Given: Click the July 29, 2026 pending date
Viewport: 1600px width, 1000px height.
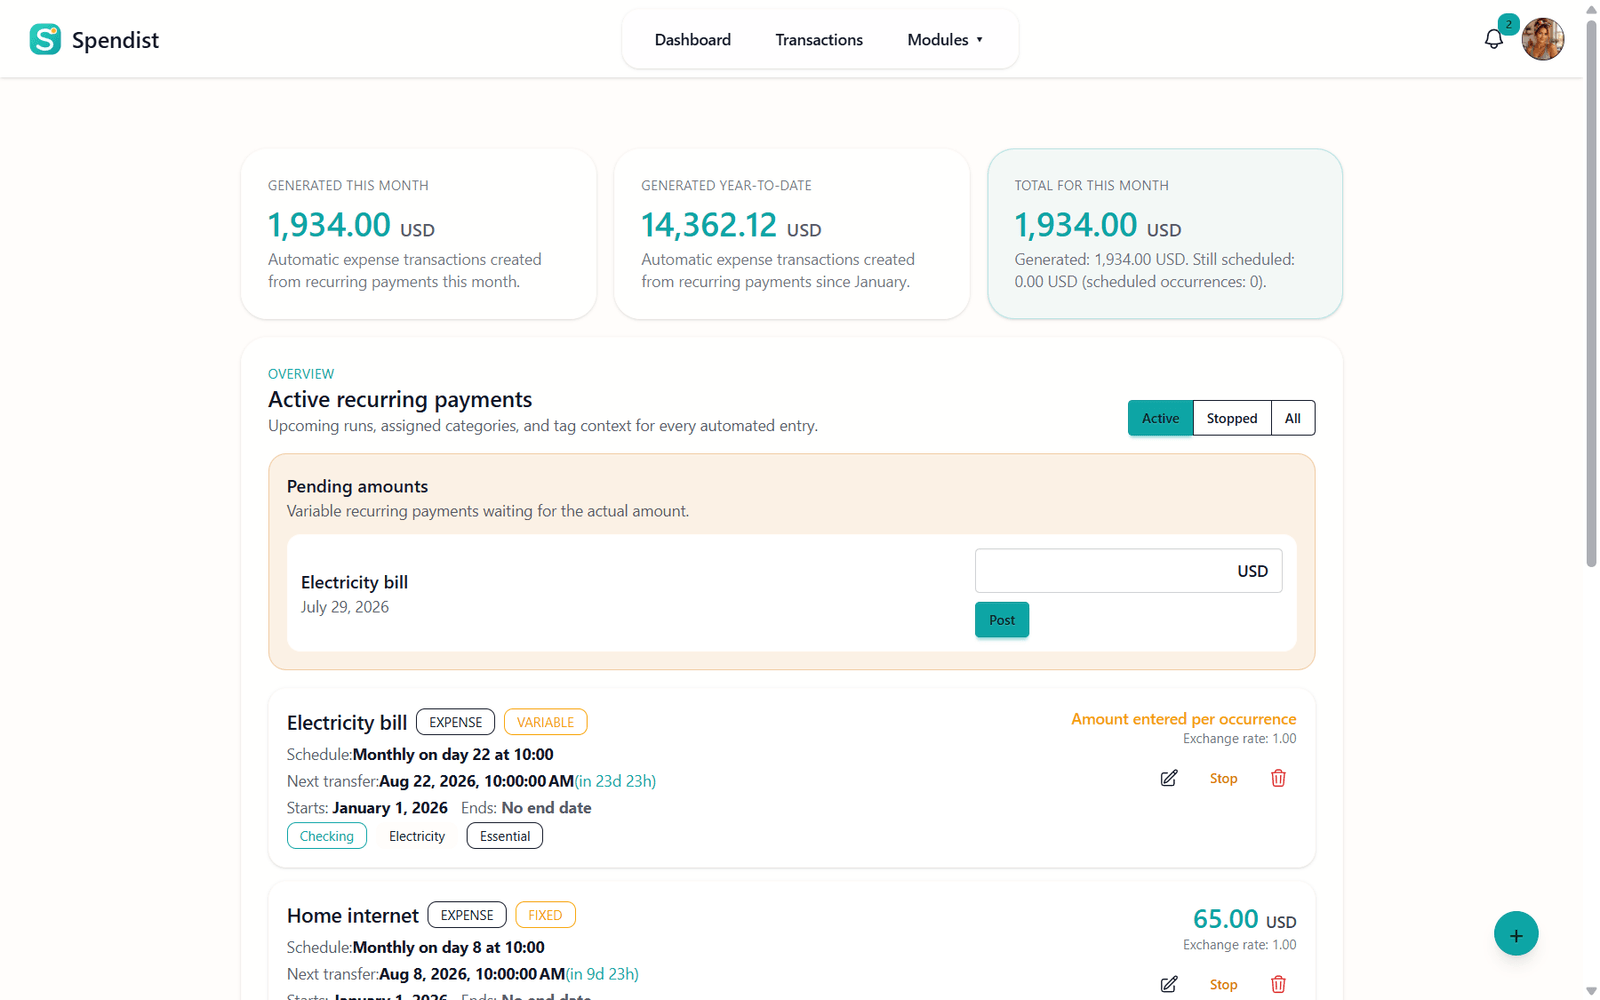Looking at the screenshot, I should click(x=345, y=607).
